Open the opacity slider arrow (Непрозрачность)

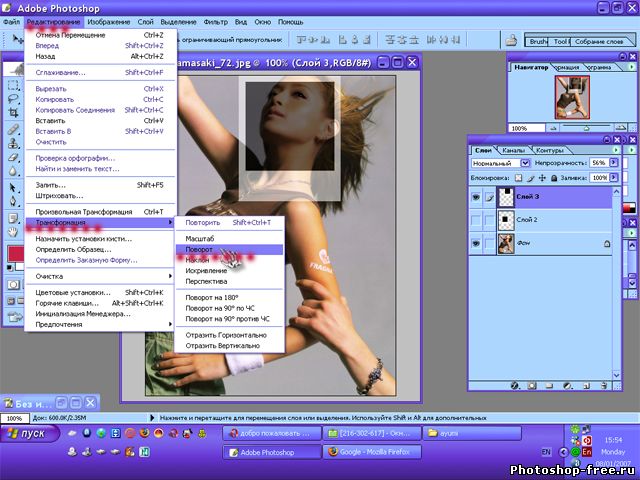click(612, 162)
